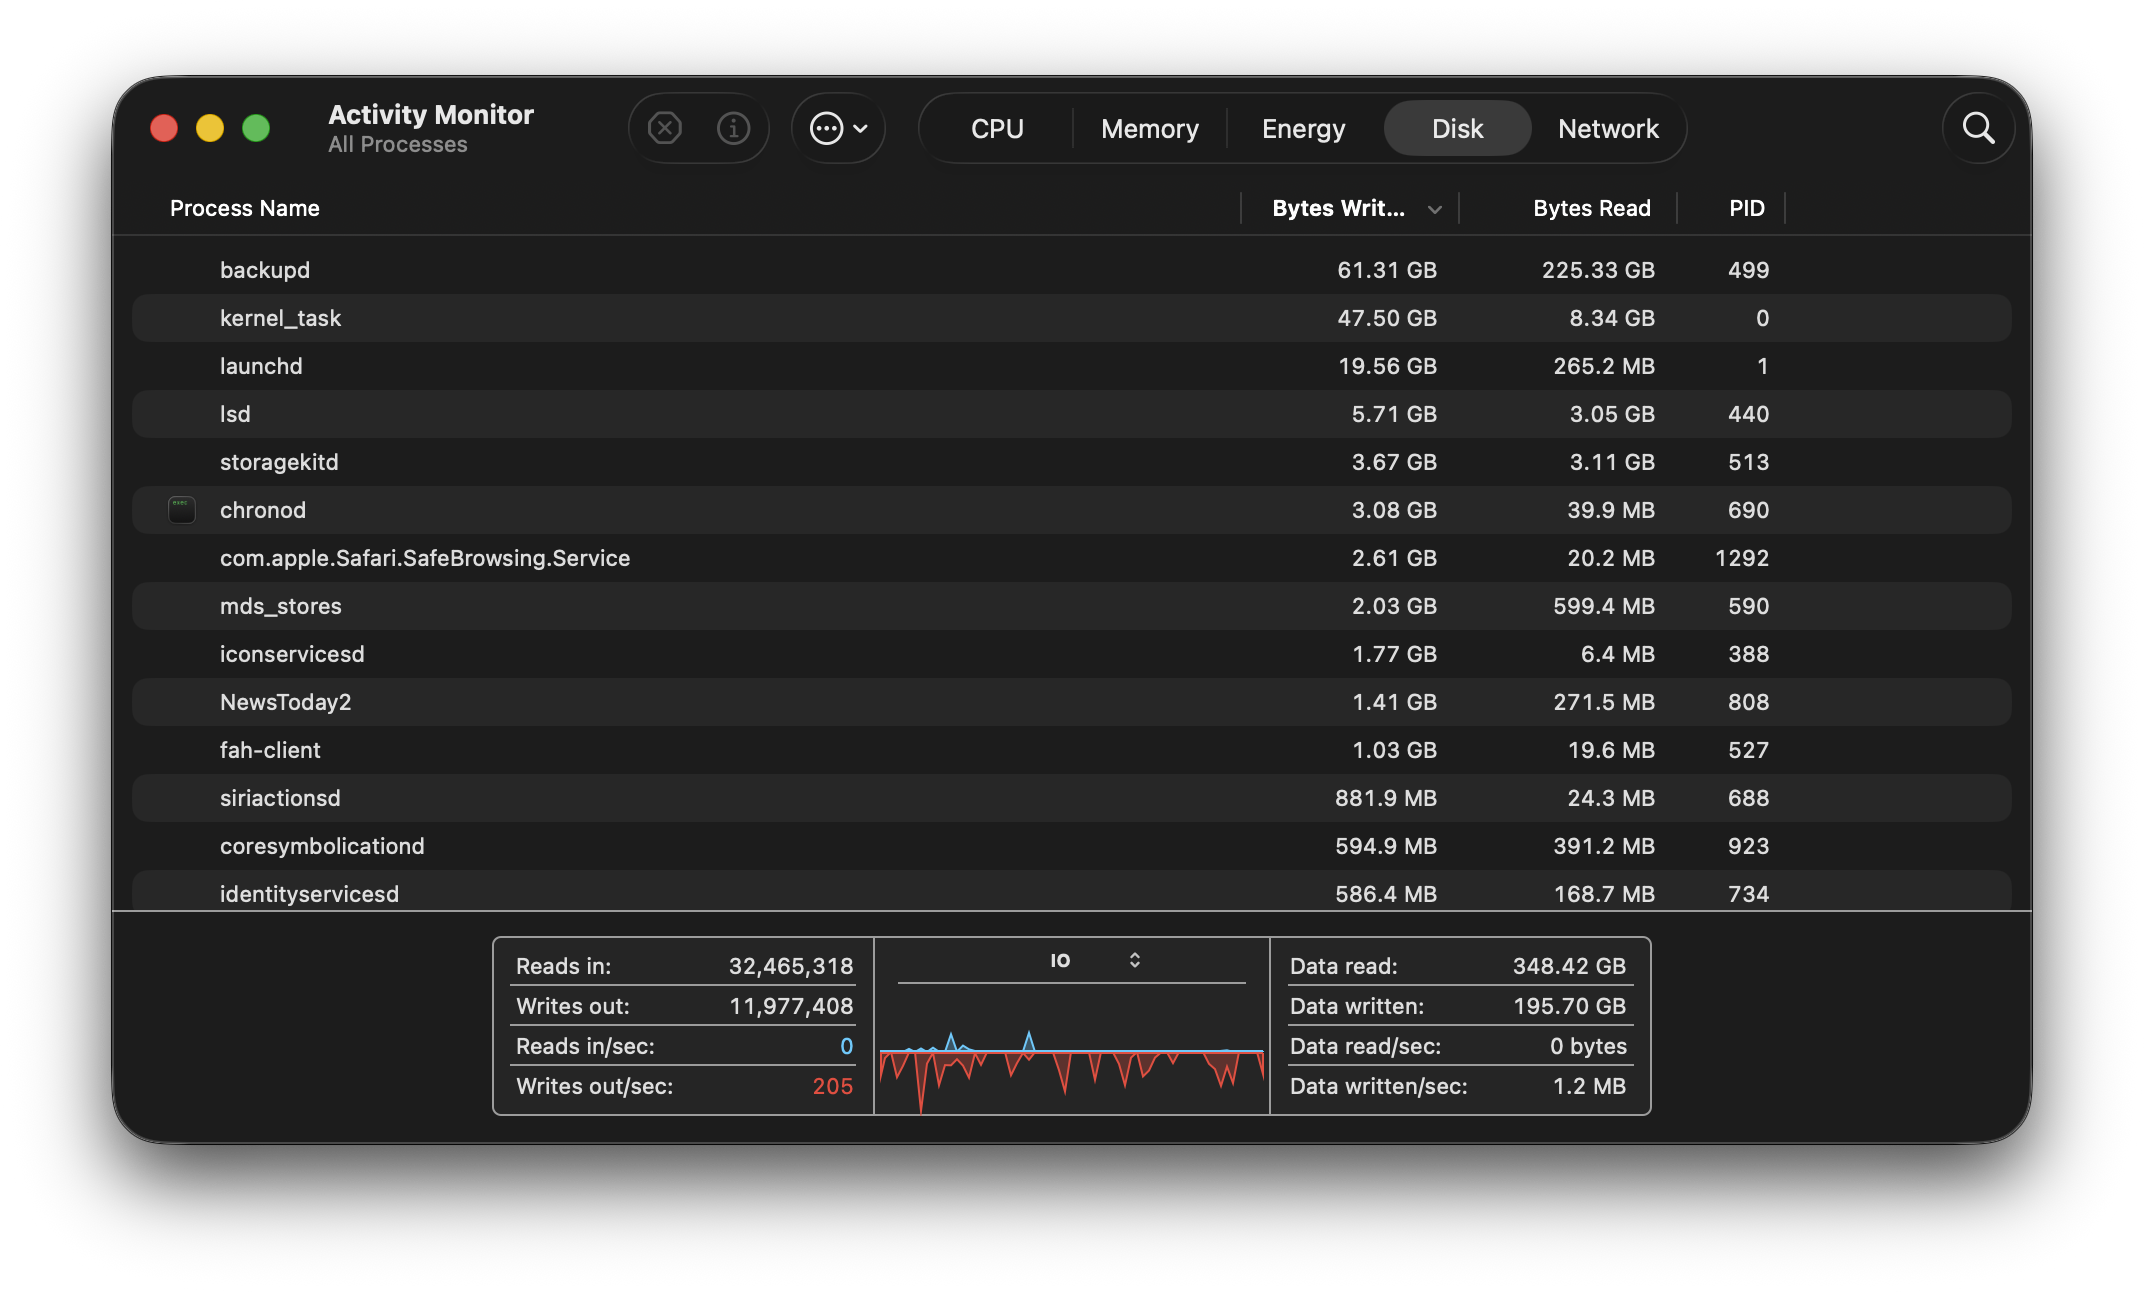Click the search magnifier icon
2144x1292 pixels.
pyautogui.click(x=1978, y=128)
